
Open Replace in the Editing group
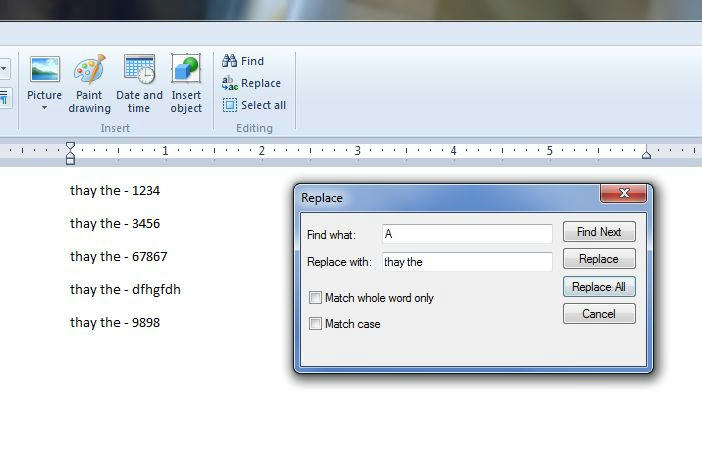tap(252, 83)
